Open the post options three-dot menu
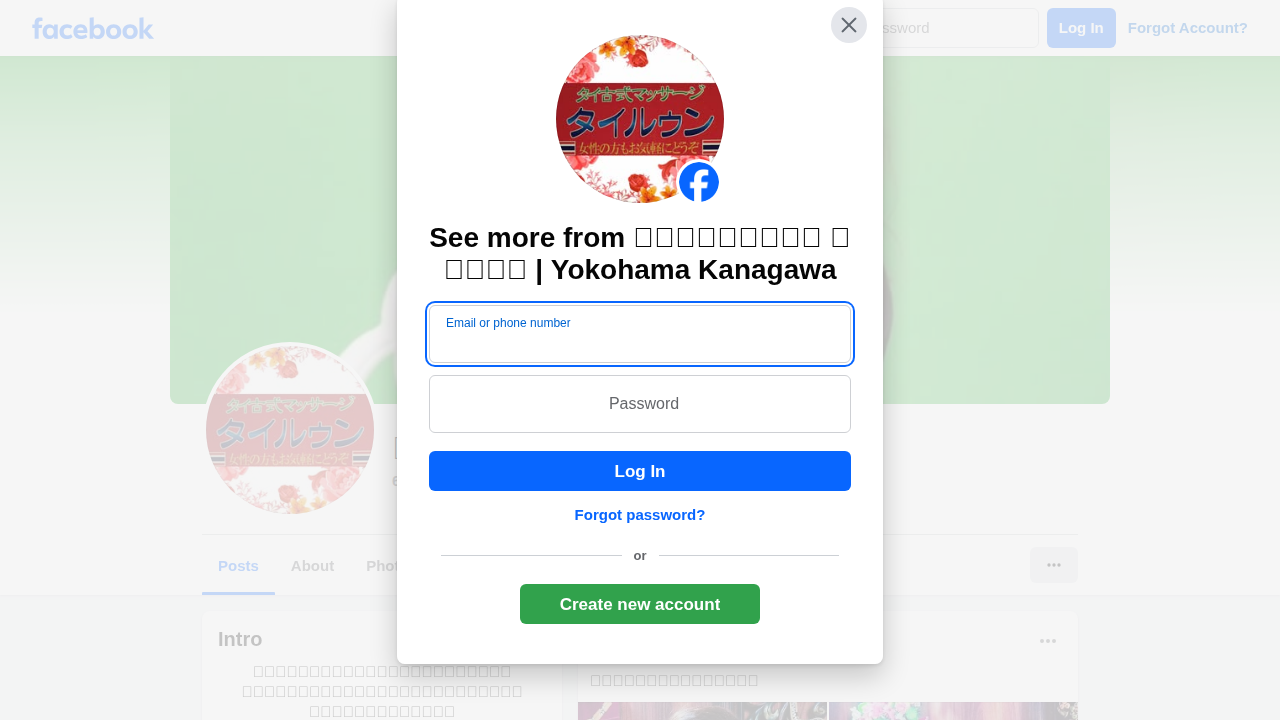Image resolution: width=1280 pixels, height=720 pixels. pos(1048,641)
